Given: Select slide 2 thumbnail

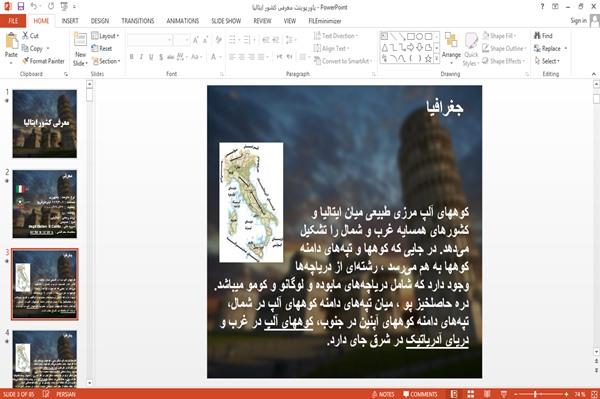Looking at the screenshot, I should (x=45, y=204).
